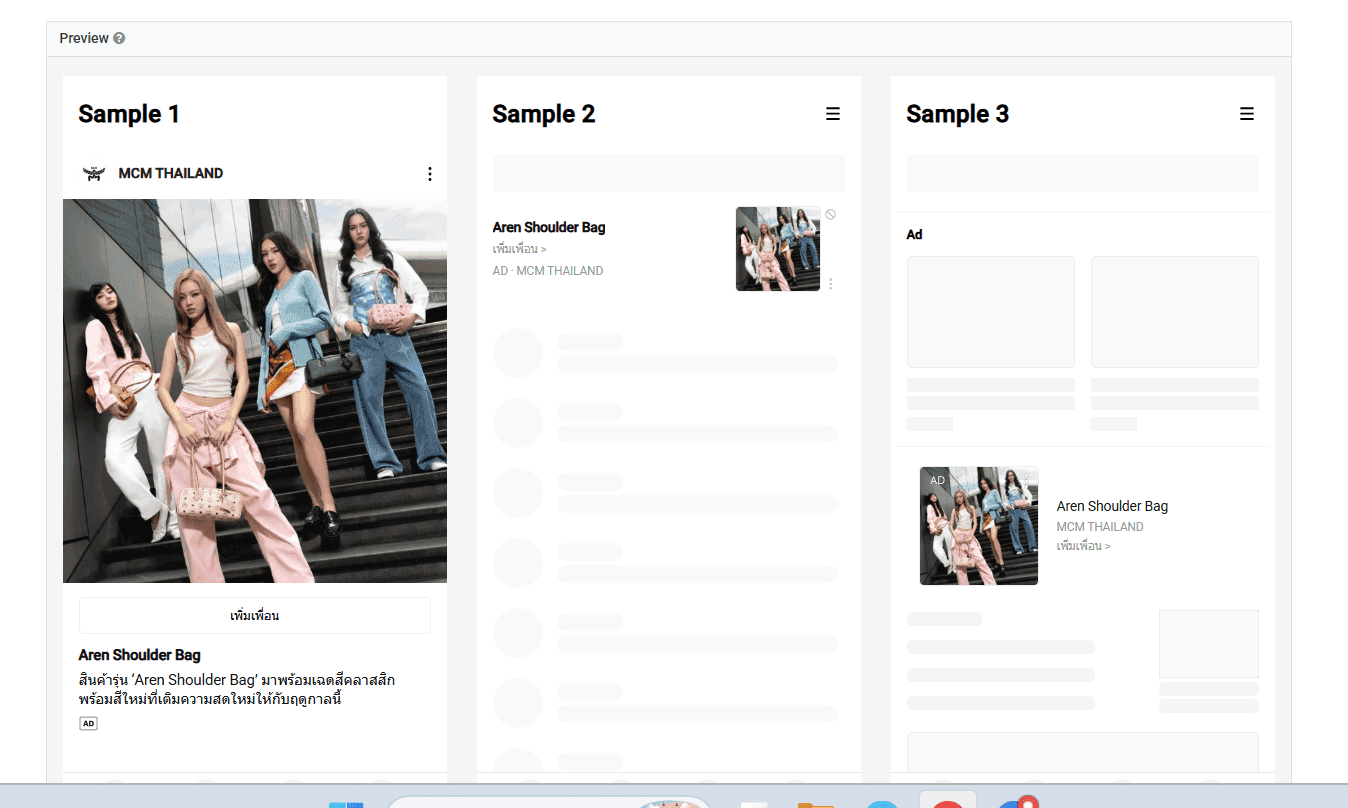Viewport: 1348px width, 808px height.
Task: Click the MCM logo in Sample 1
Action: coord(94,174)
